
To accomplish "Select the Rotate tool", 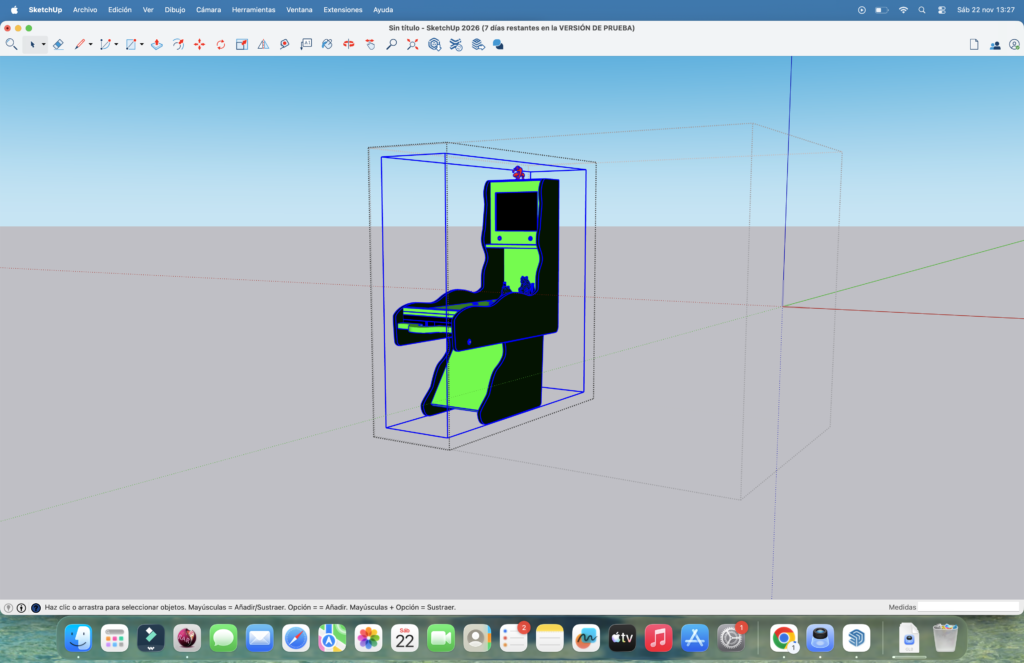I will 220,44.
